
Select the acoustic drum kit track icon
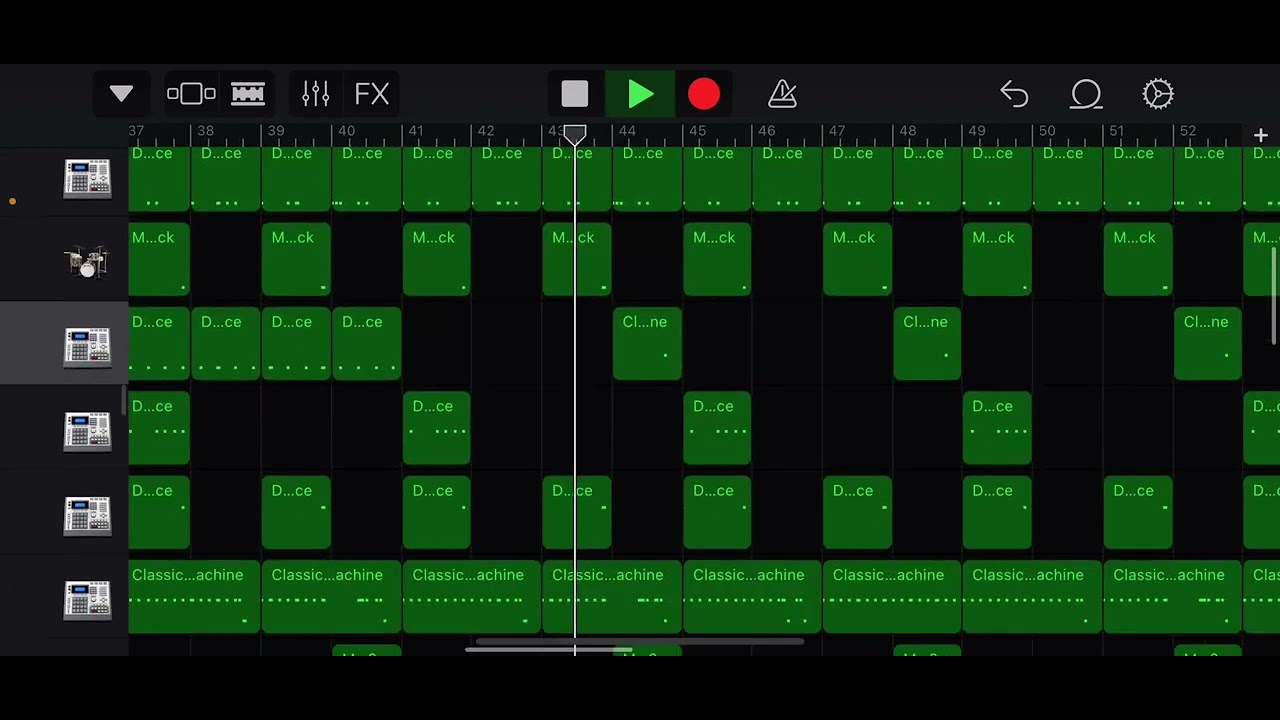tap(87, 262)
